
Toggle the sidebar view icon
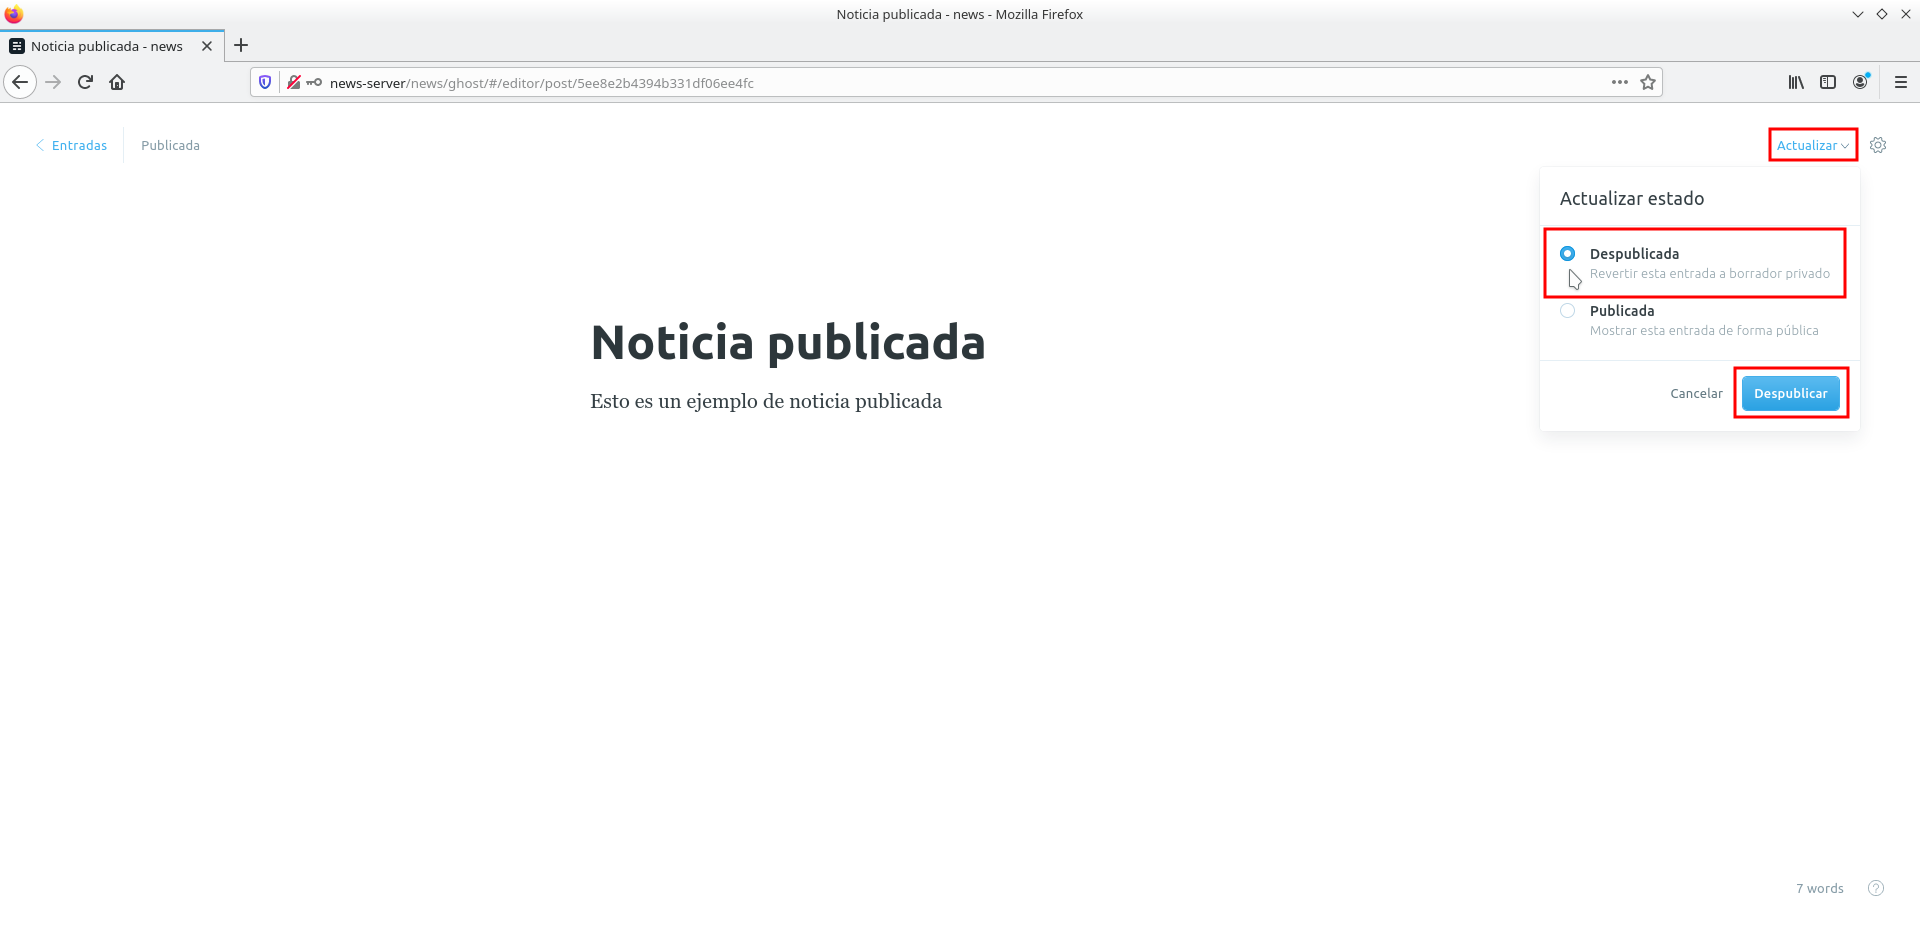point(1828,82)
